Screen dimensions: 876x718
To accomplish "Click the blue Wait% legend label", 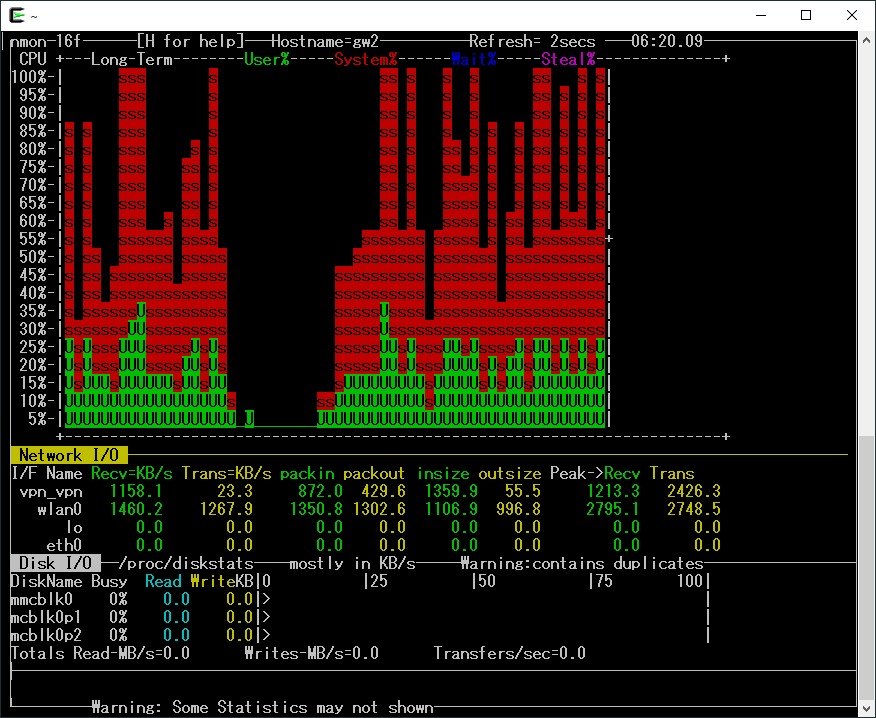I will click(474, 59).
